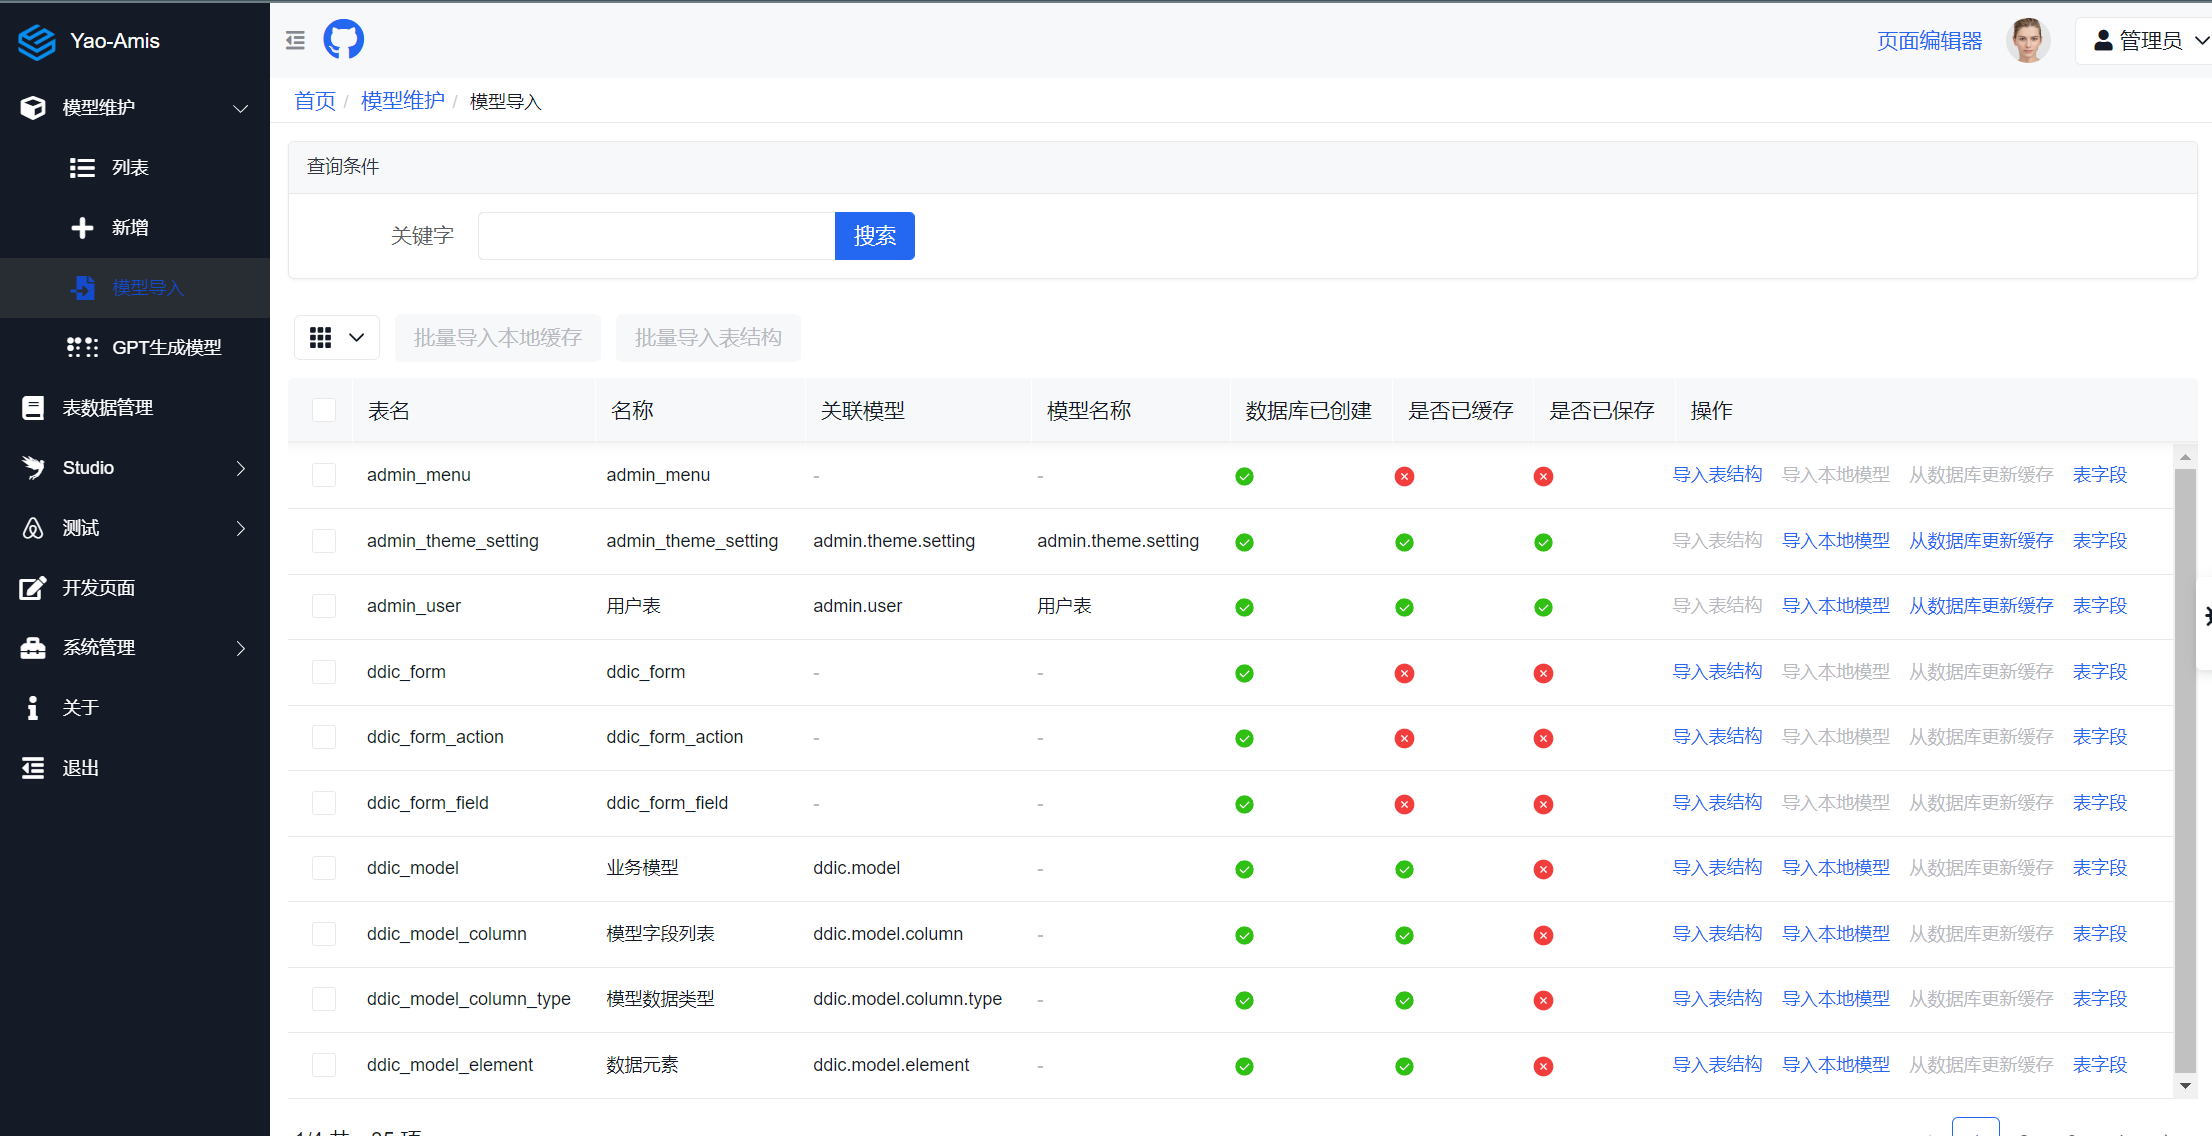
Task: Click the admin avatar picture
Action: [2027, 40]
